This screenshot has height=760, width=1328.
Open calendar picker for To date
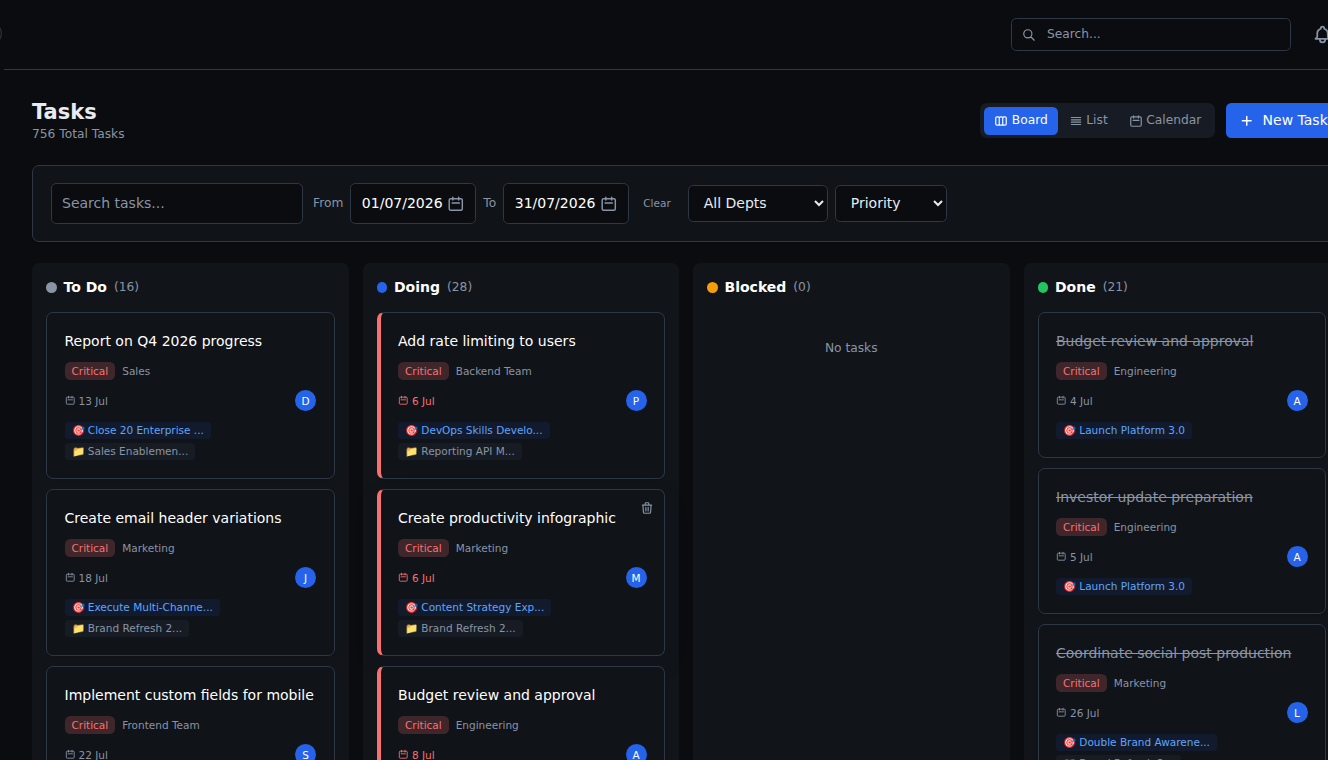click(609, 203)
